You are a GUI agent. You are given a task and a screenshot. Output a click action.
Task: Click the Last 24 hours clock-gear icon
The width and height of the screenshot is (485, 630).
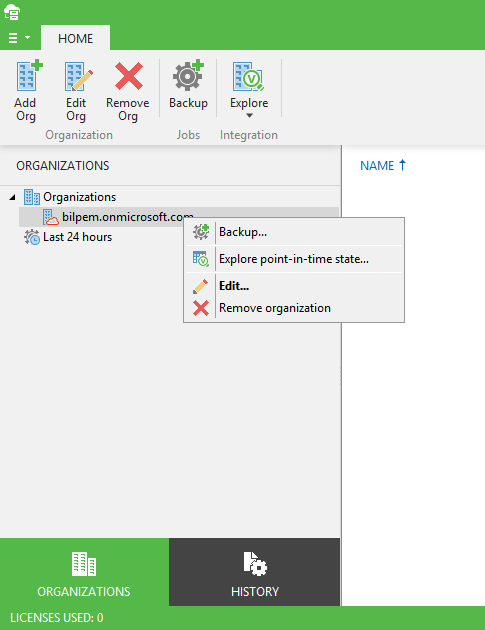(x=32, y=237)
